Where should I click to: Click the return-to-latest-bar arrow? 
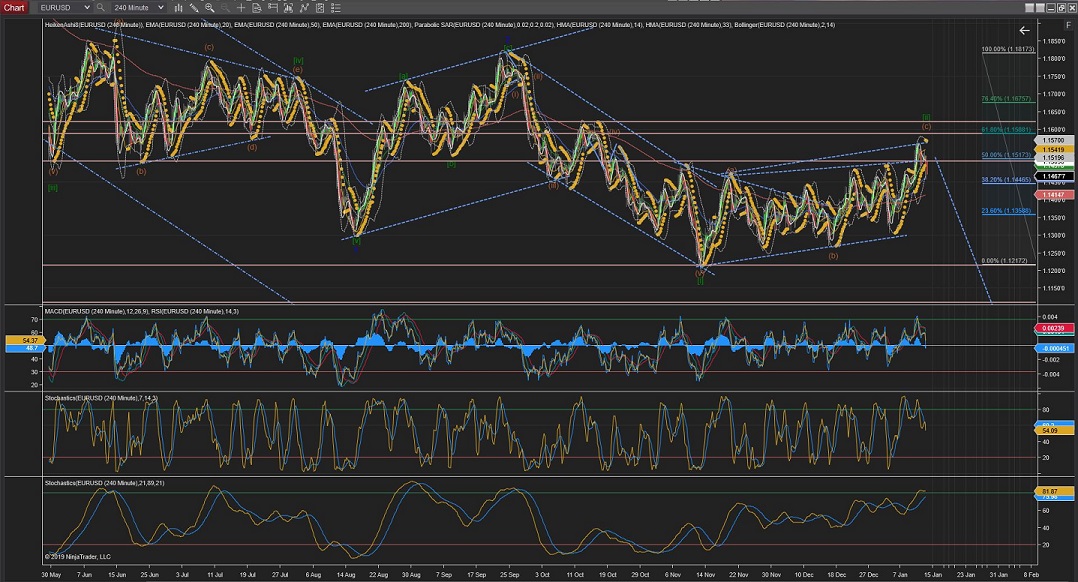(1024, 30)
